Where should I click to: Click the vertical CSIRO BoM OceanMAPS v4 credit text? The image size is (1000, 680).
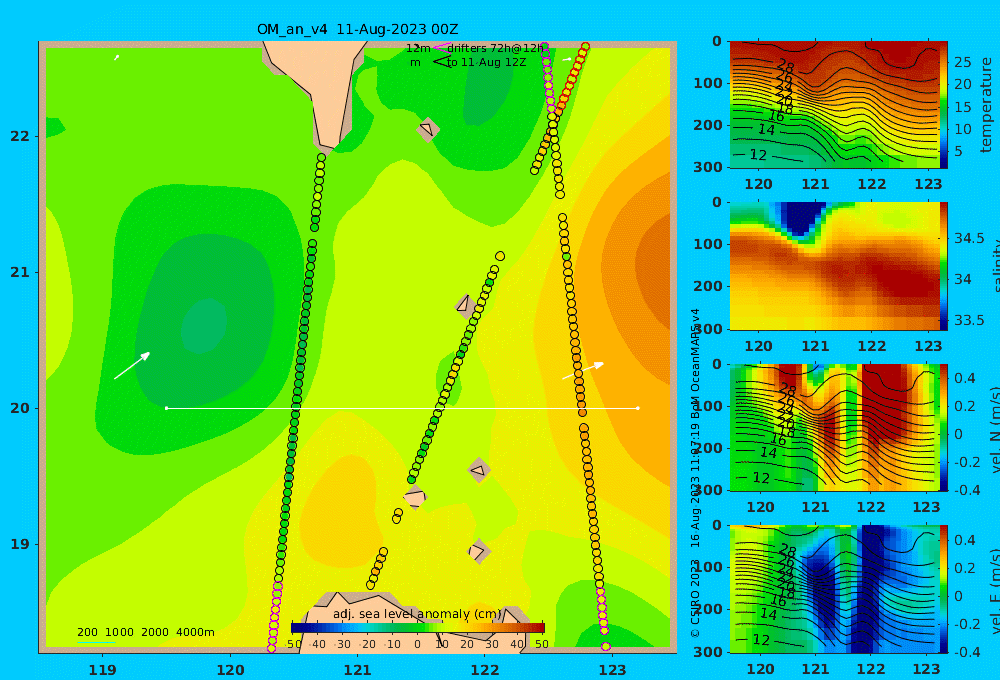(x=696, y=473)
